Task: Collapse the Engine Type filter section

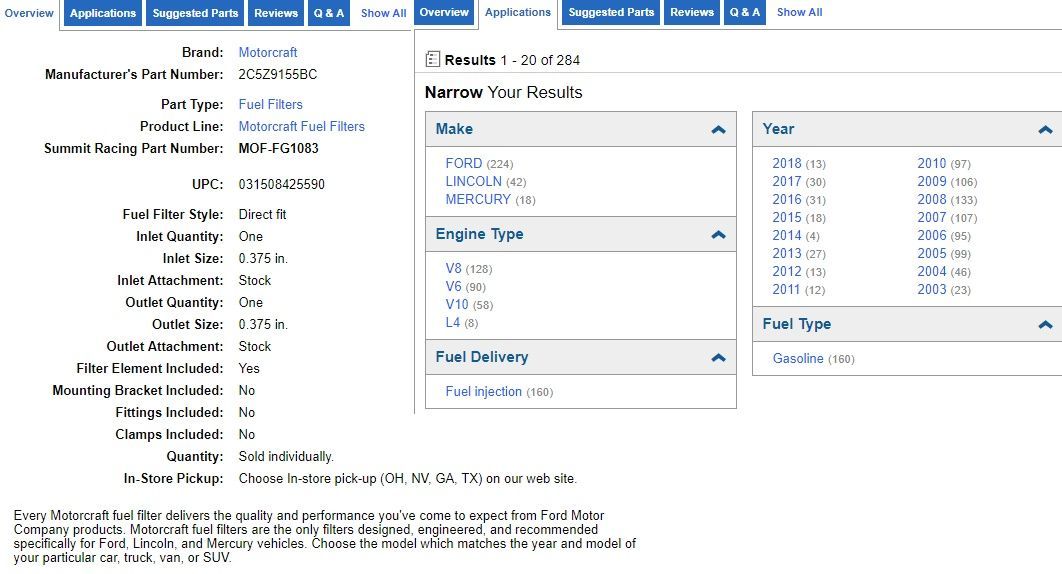Action: tap(718, 235)
